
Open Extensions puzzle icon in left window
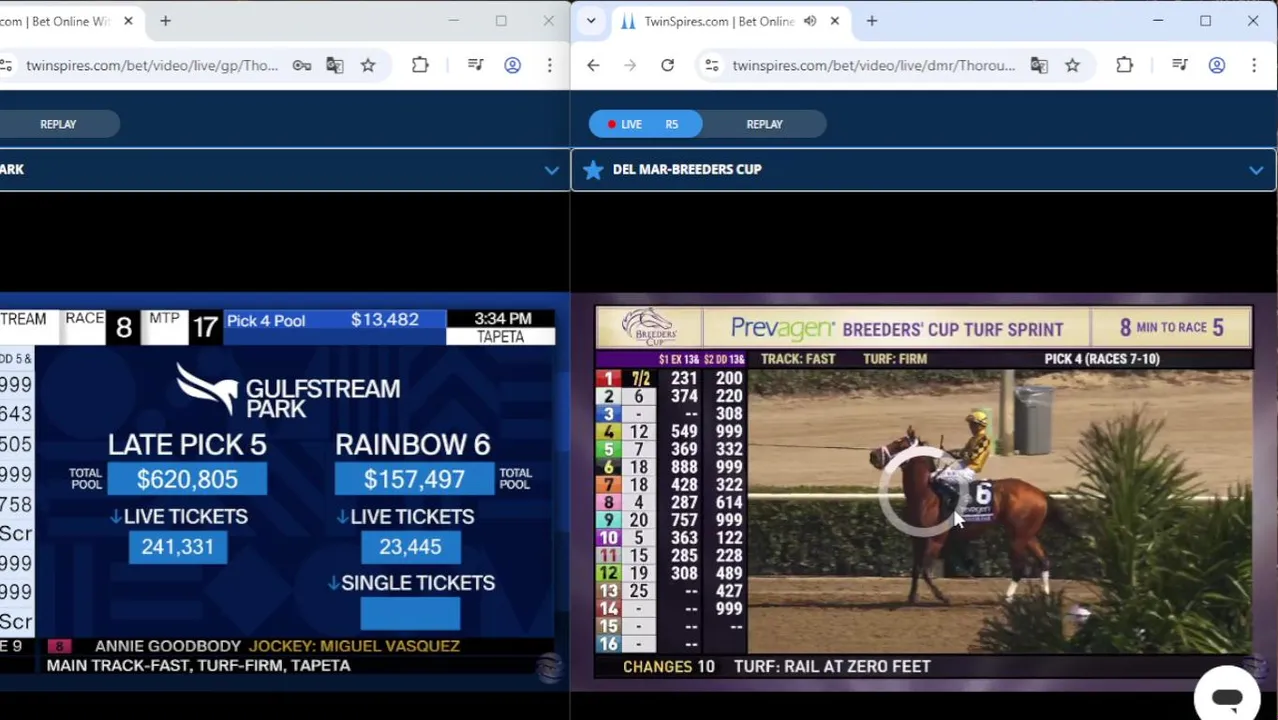pyautogui.click(x=420, y=65)
